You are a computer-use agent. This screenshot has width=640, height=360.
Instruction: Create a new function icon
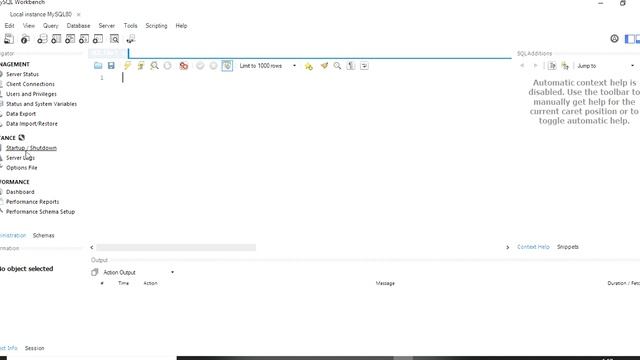tap(98, 39)
